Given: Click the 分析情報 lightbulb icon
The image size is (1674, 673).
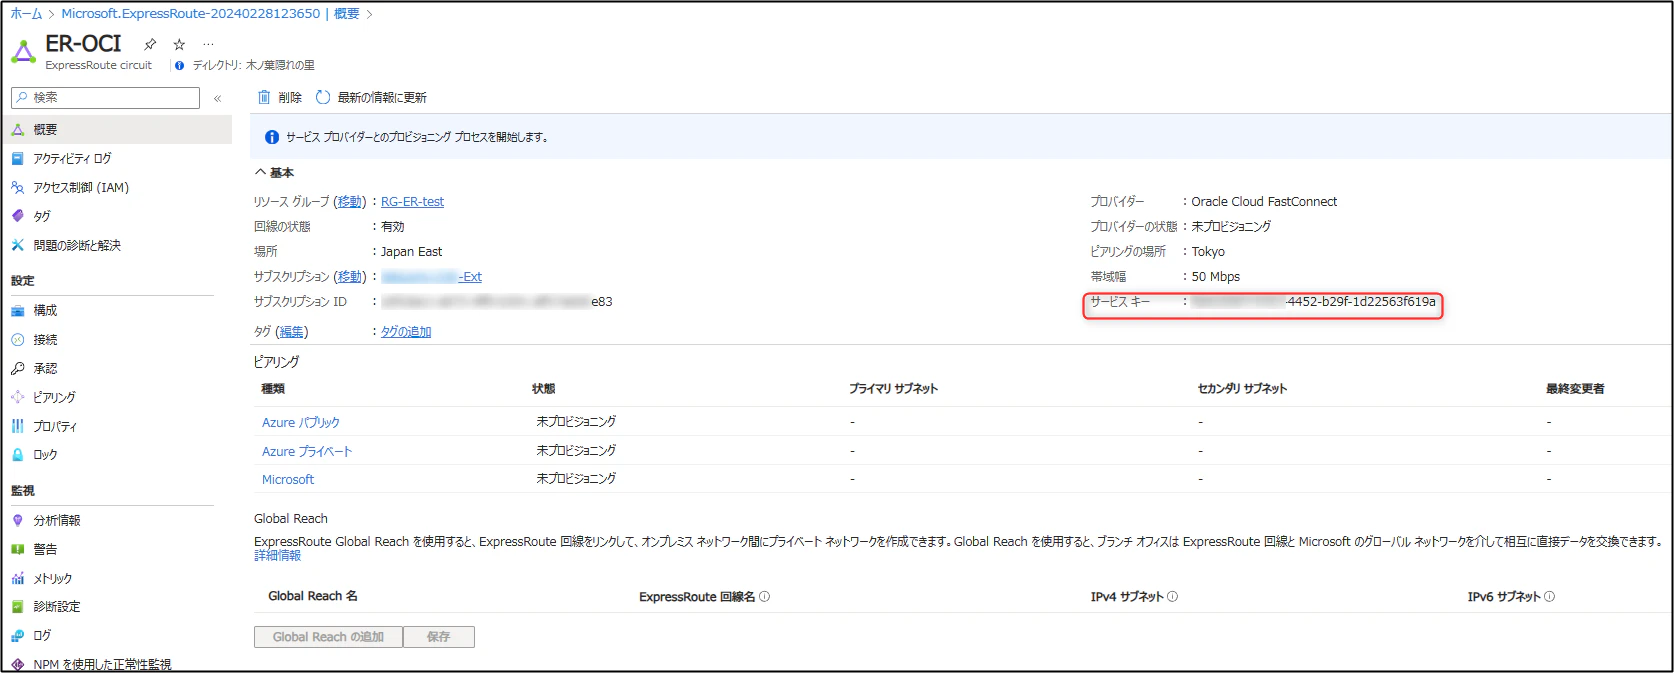Looking at the screenshot, I should [17, 520].
